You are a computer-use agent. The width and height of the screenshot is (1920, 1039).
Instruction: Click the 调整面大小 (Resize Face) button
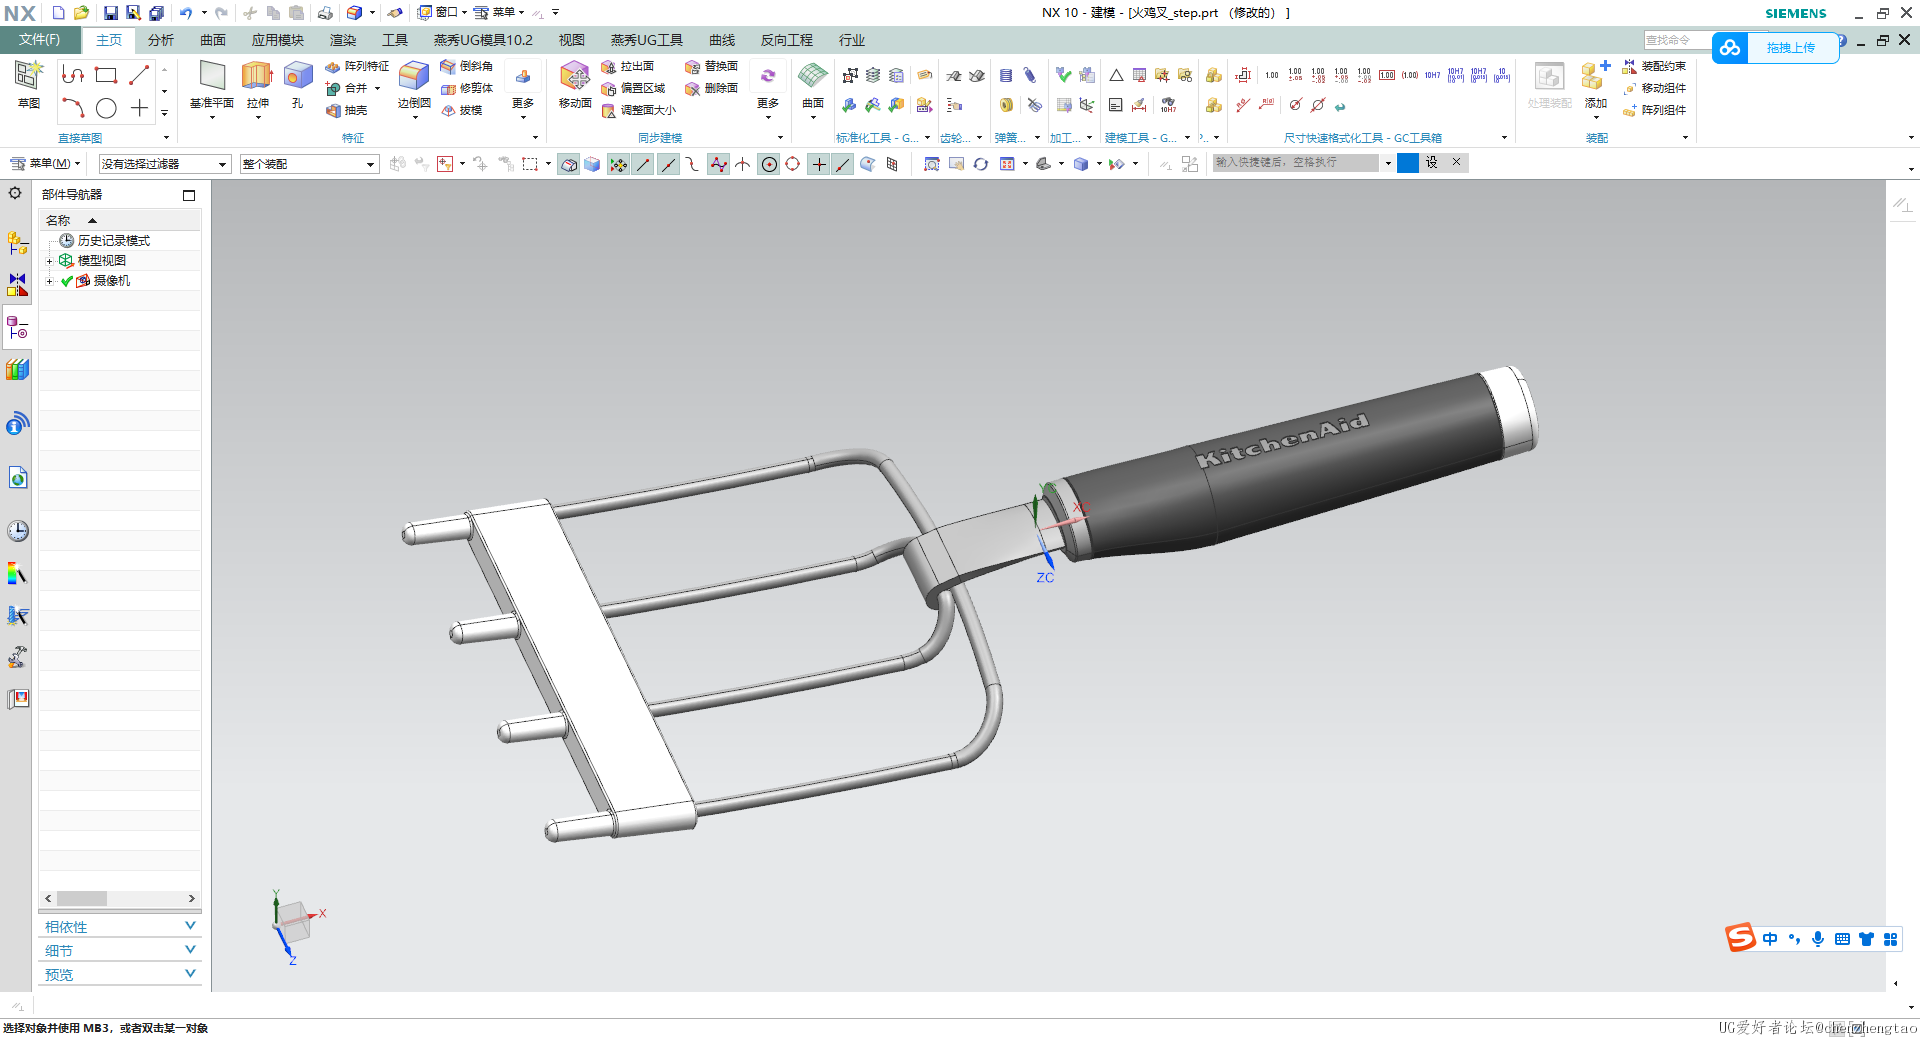pyautogui.click(x=638, y=110)
